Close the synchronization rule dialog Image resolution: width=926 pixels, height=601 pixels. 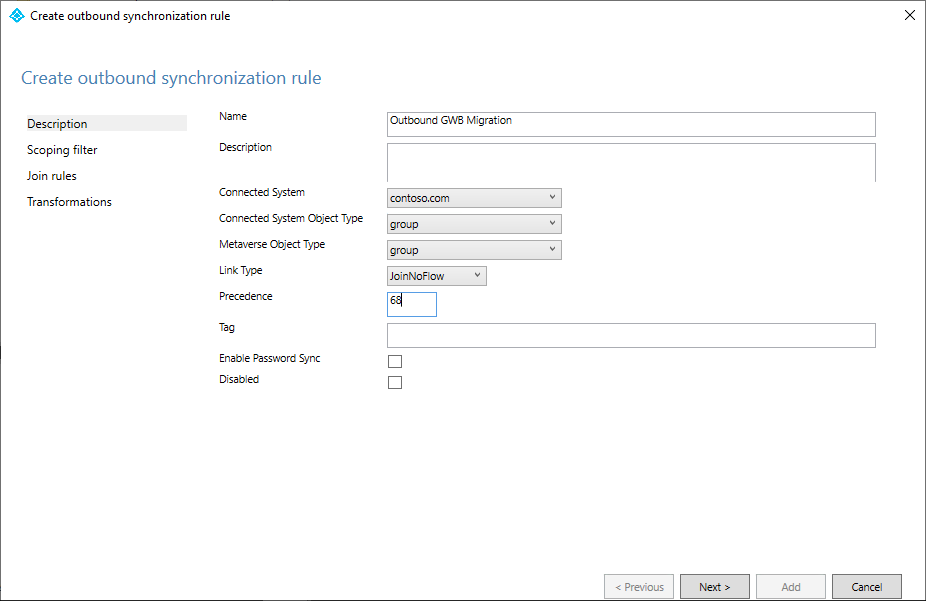[909, 15]
